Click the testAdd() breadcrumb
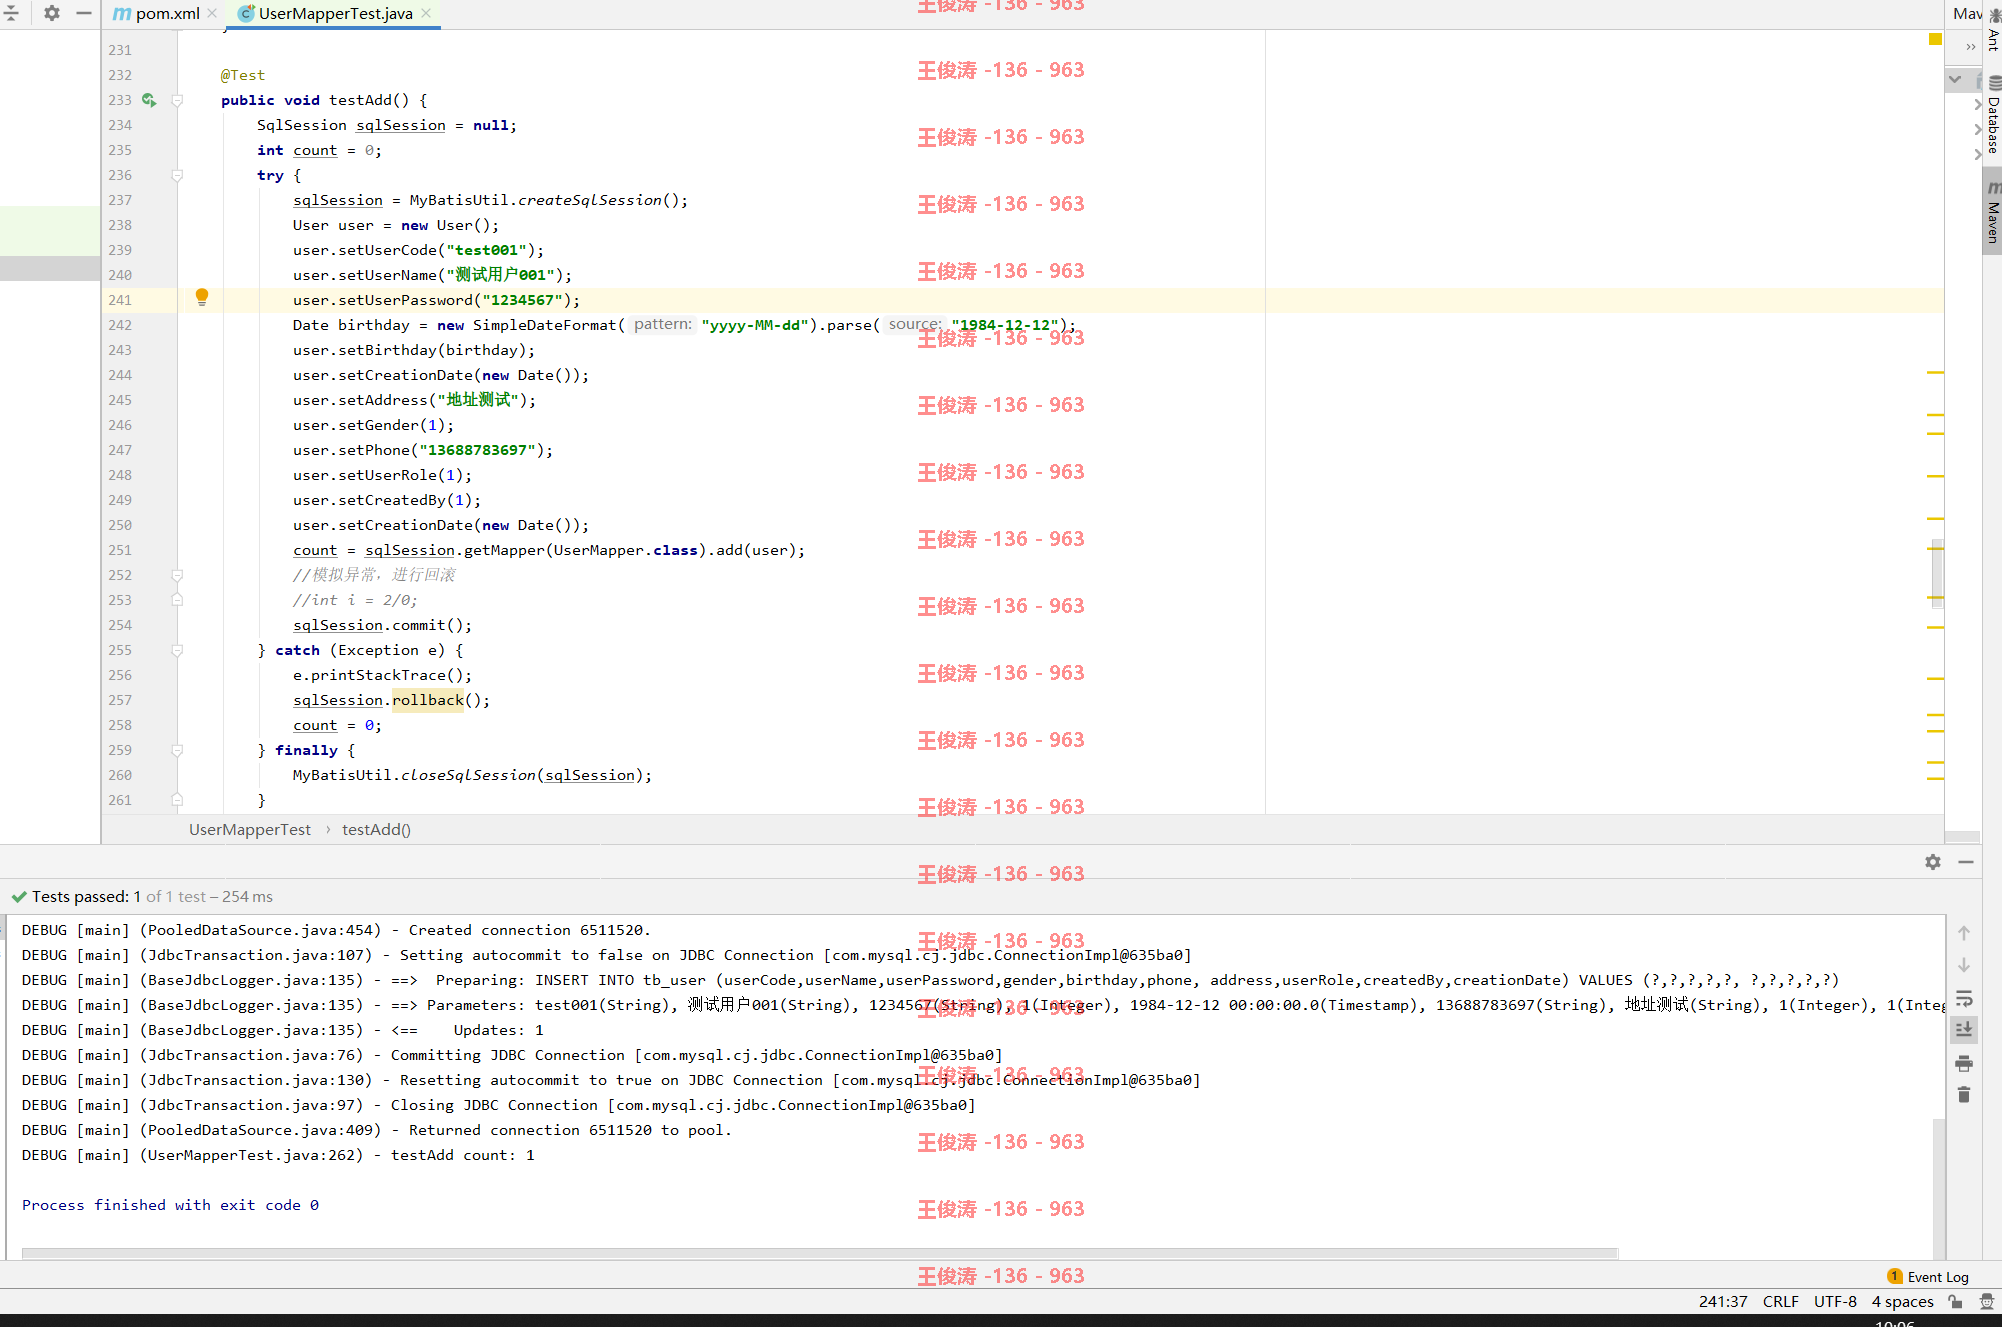This screenshot has height=1327, width=2002. pos(376,829)
